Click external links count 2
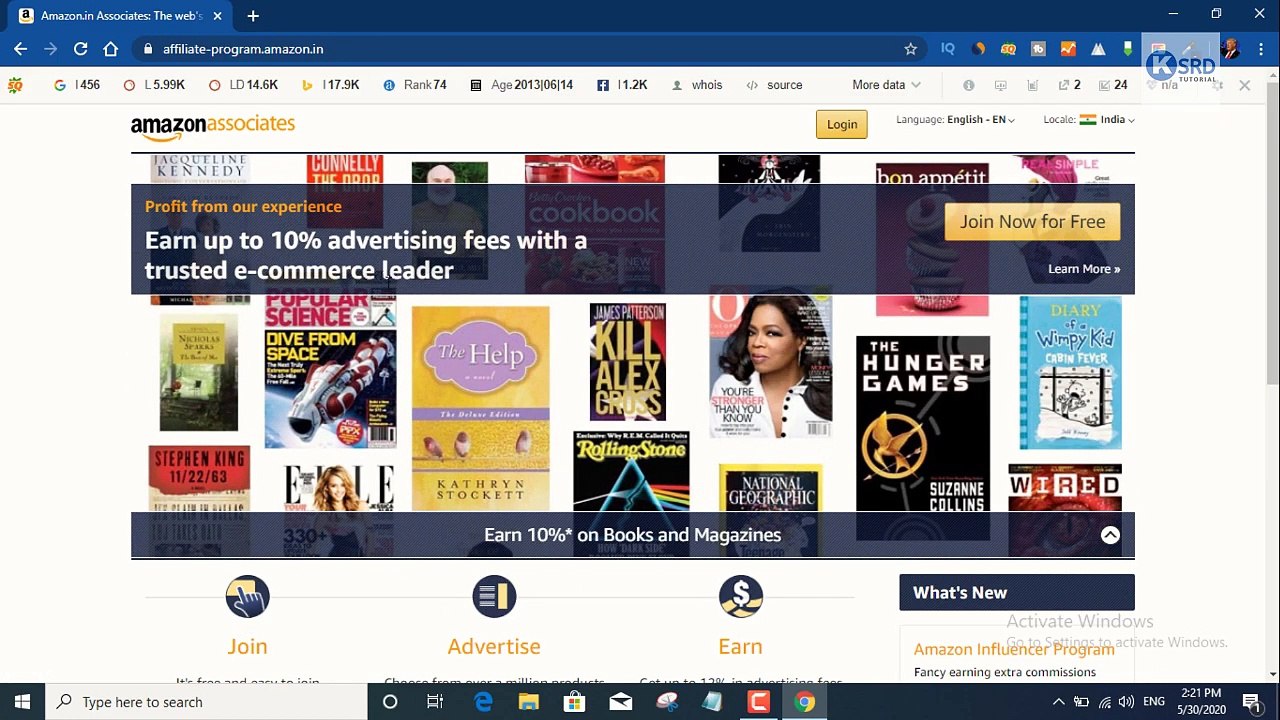Screen dimensions: 1280x720 (x=1069, y=85)
